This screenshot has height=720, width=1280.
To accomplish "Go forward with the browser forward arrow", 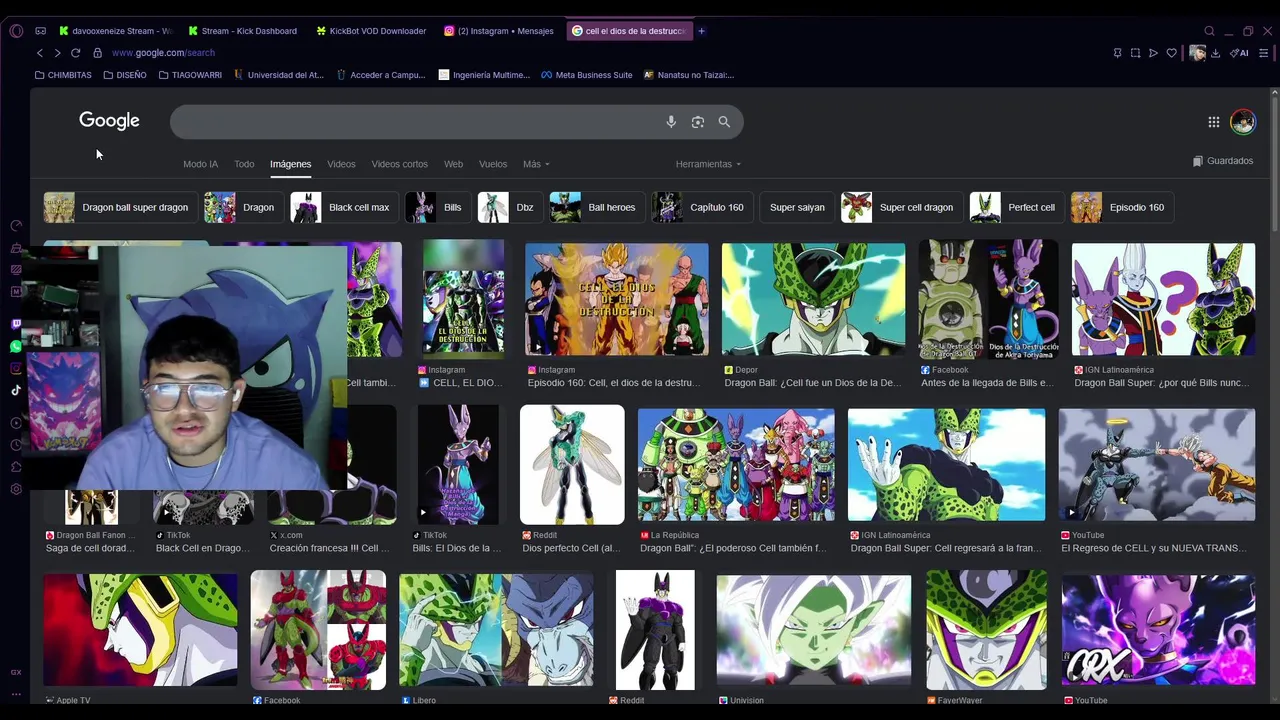I will [x=57, y=53].
